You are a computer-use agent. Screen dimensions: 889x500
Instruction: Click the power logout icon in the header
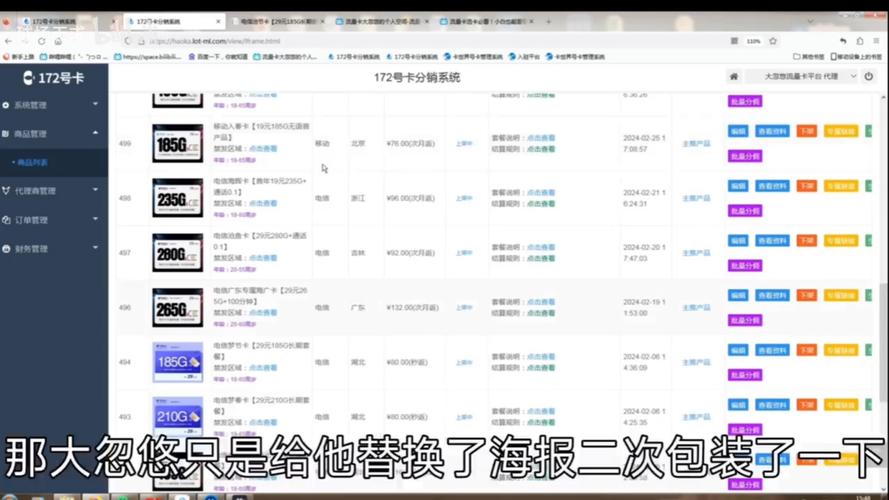point(869,77)
